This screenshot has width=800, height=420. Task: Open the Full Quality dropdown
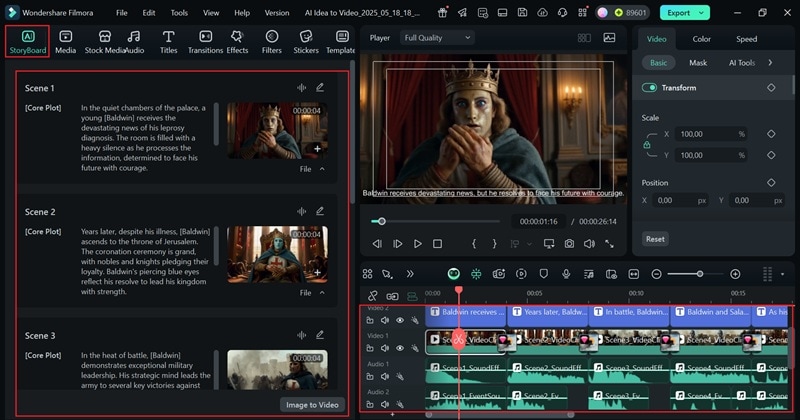point(437,38)
